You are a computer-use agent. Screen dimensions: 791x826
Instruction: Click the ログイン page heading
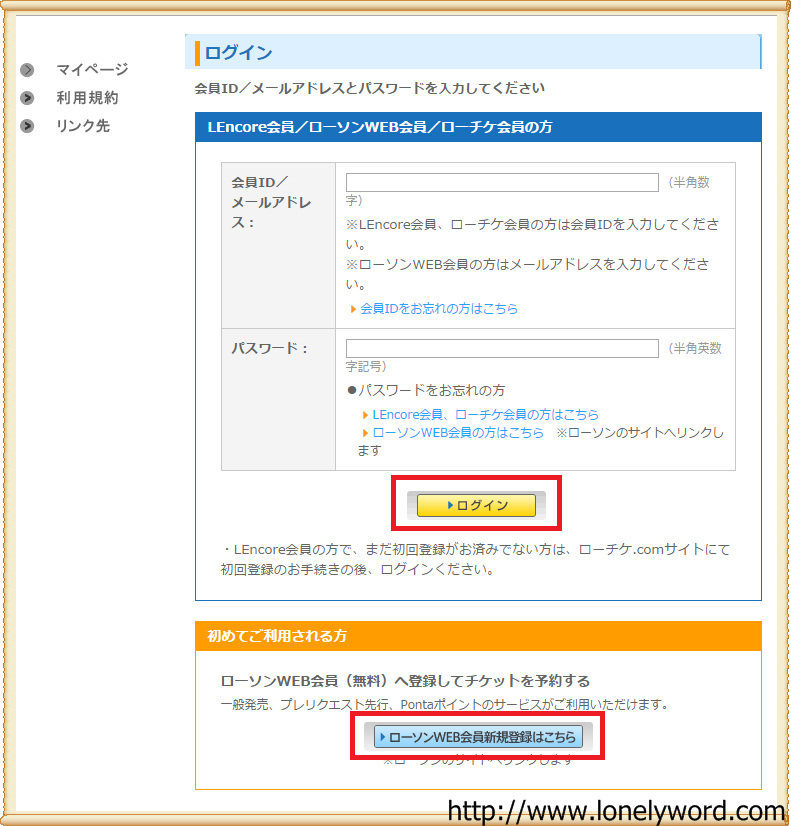tap(239, 53)
